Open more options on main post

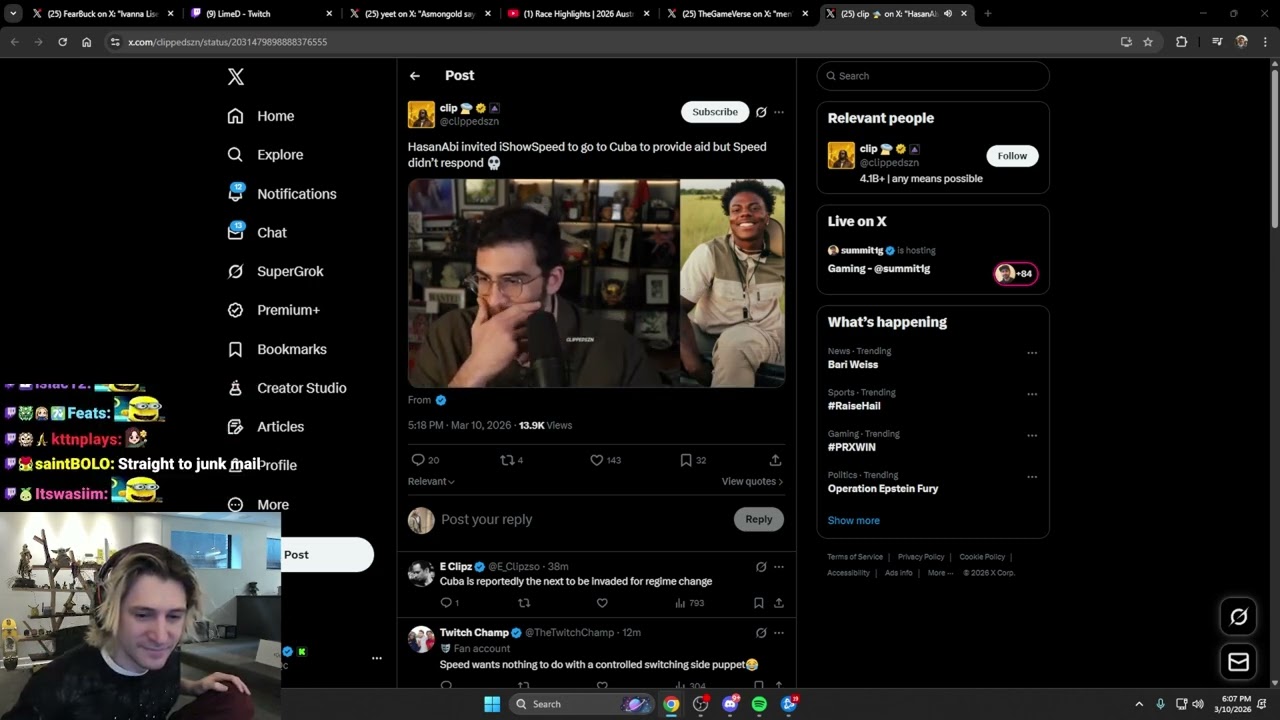(779, 112)
